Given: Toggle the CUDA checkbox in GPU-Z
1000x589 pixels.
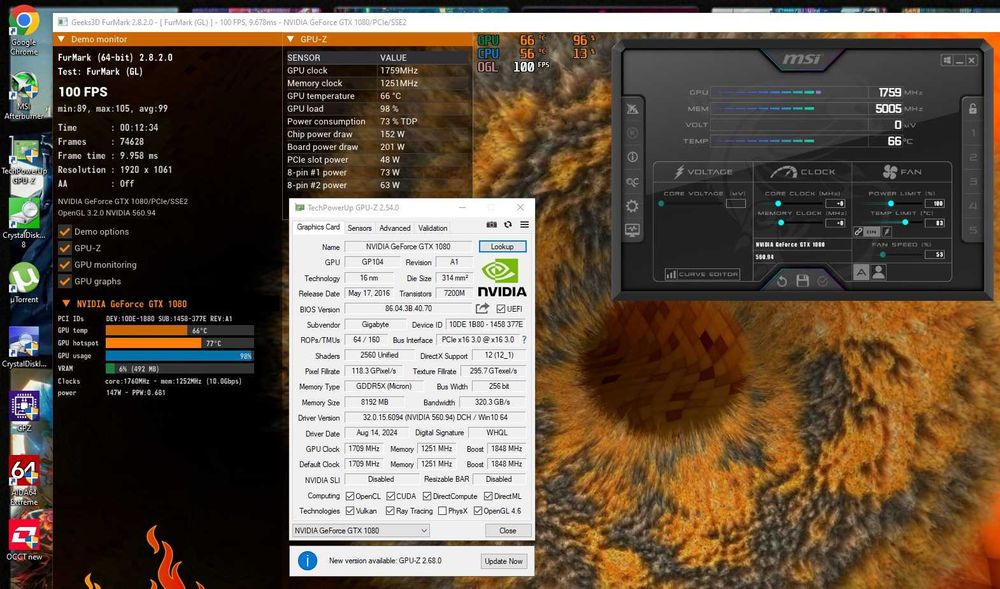Looking at the screenshot, I should coord(390,496).
